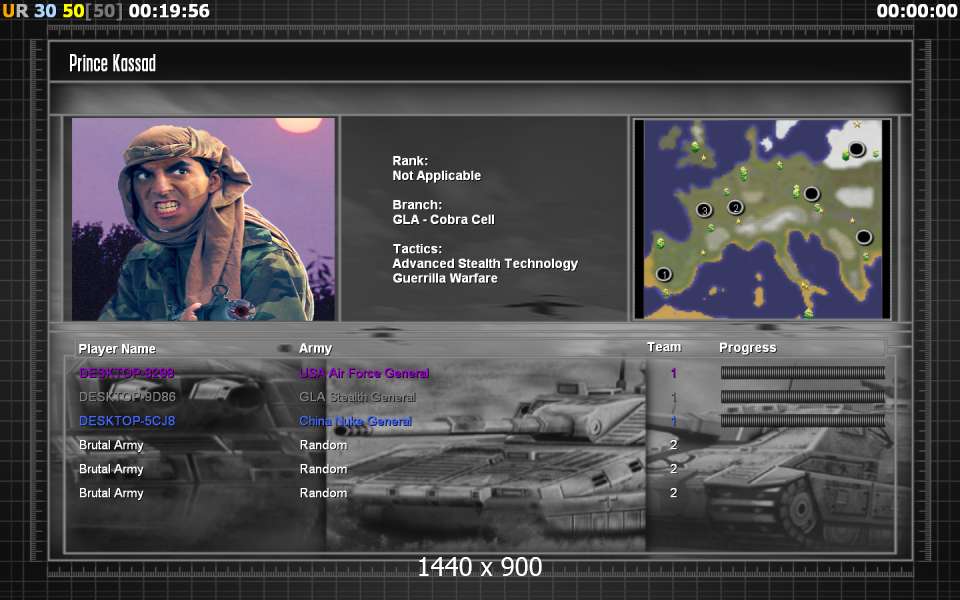Click USA Air Force General army

[364, 373]
